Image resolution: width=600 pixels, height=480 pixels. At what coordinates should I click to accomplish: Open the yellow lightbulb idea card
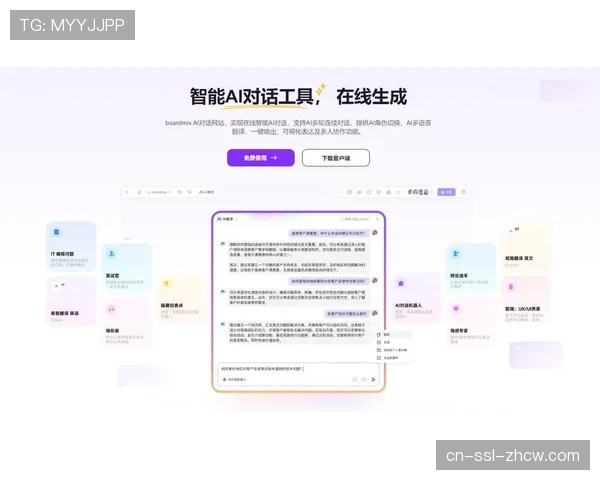181,299
